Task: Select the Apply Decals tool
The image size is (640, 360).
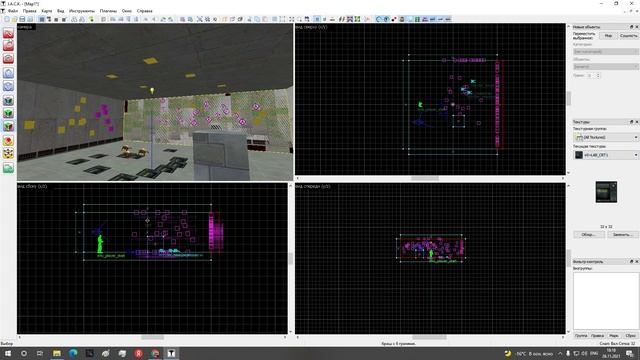Action: (x=8, y=126)
